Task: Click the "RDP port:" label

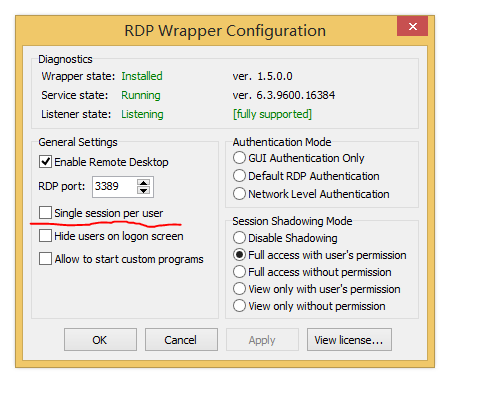Action: click(62, 186)
